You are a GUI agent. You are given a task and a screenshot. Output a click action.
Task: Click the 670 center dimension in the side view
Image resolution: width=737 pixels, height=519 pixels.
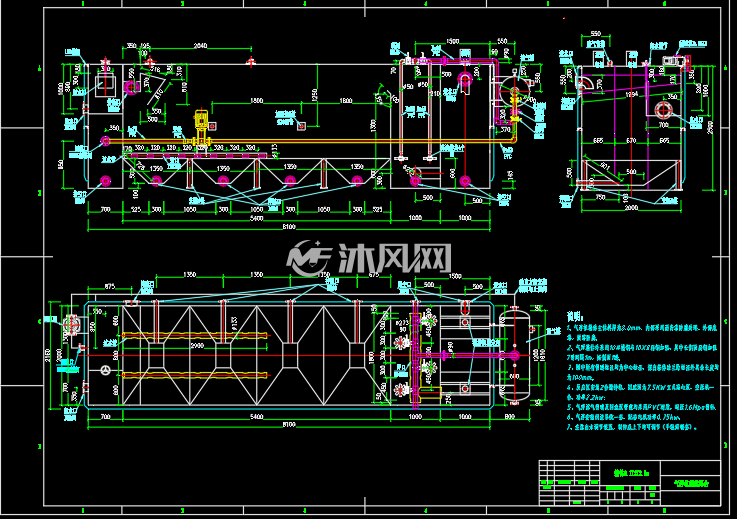point(631,141)
